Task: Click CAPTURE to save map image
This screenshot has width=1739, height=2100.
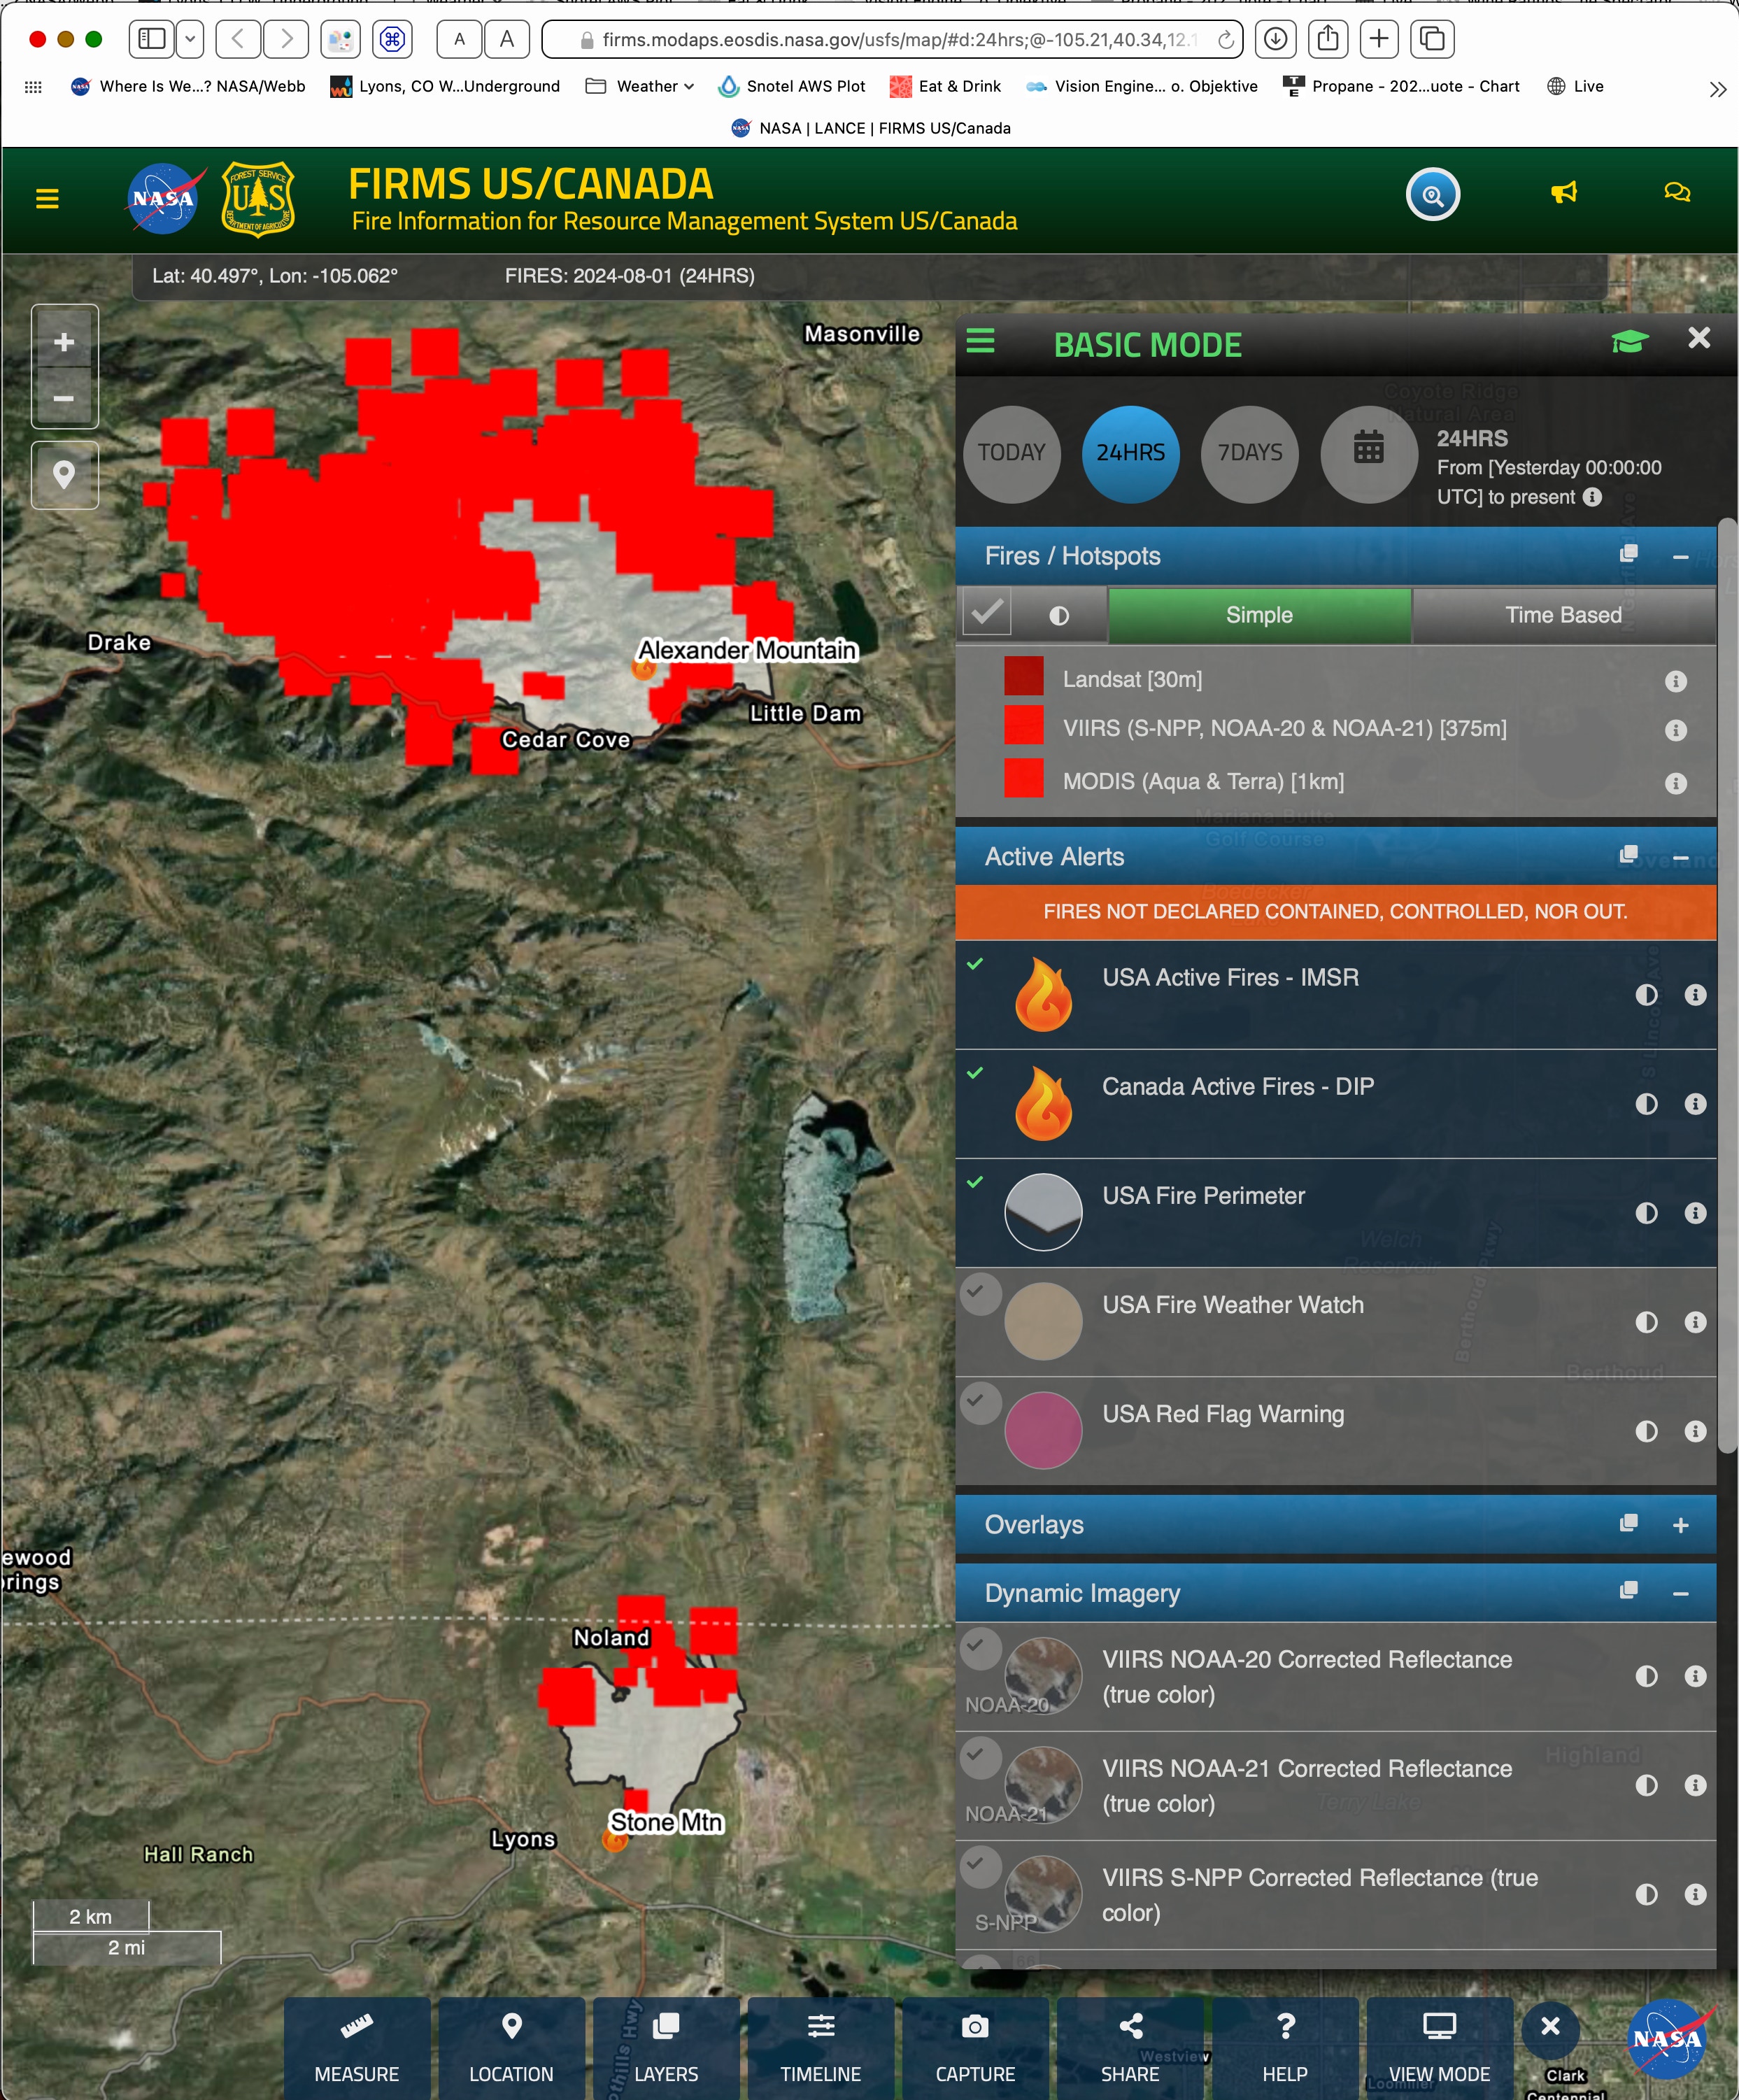Action: (975, 2047)
